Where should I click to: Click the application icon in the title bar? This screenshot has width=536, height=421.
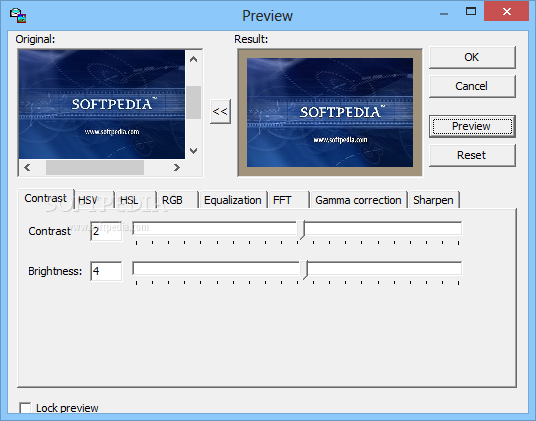tap(18, 15)
